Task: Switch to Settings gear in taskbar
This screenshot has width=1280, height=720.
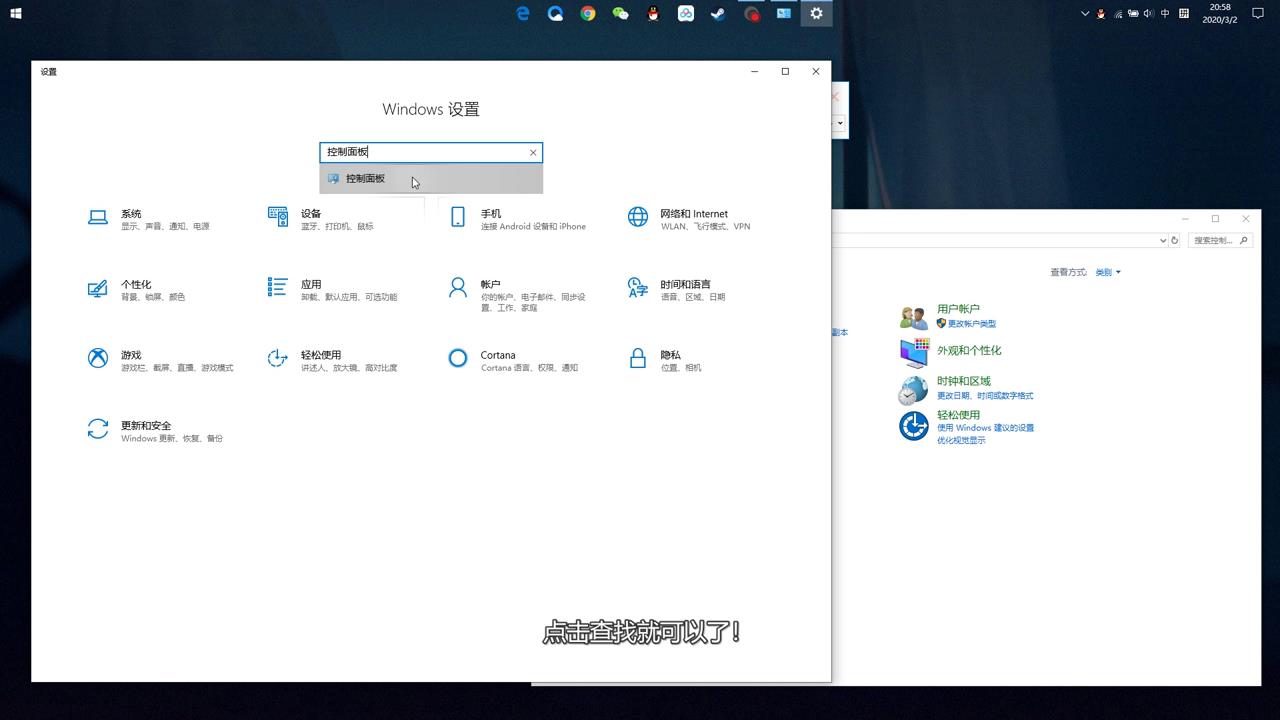Action: tap(817, 13)
